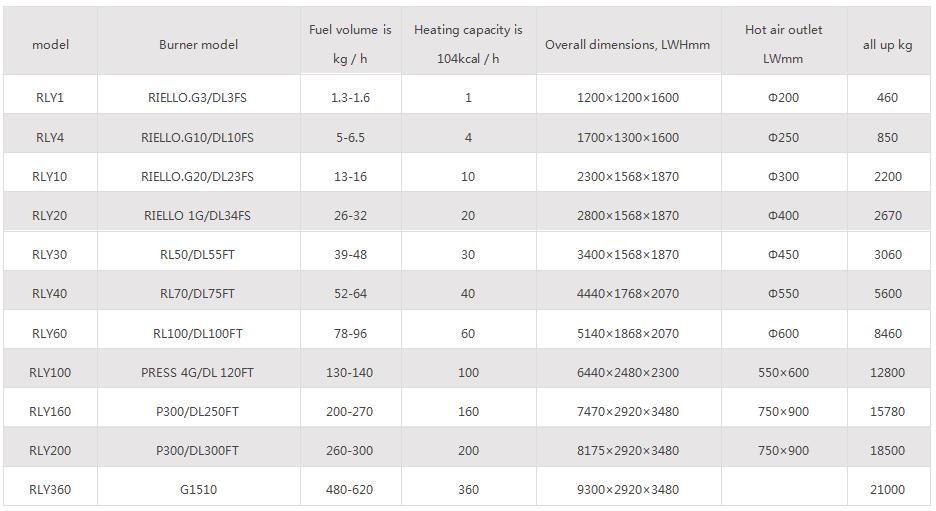Select the 6440×2480×2300 dimensions cell

pos(627,373)
